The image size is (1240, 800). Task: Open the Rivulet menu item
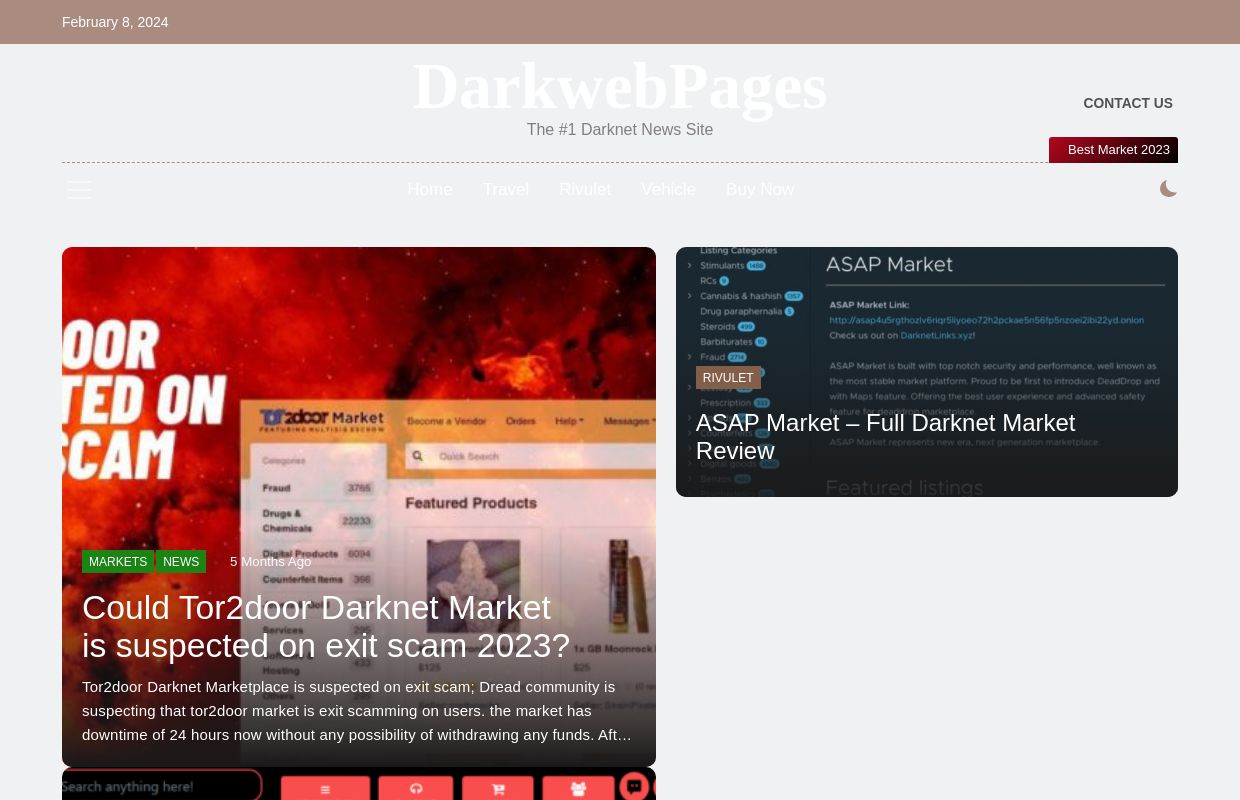[585, 190]
